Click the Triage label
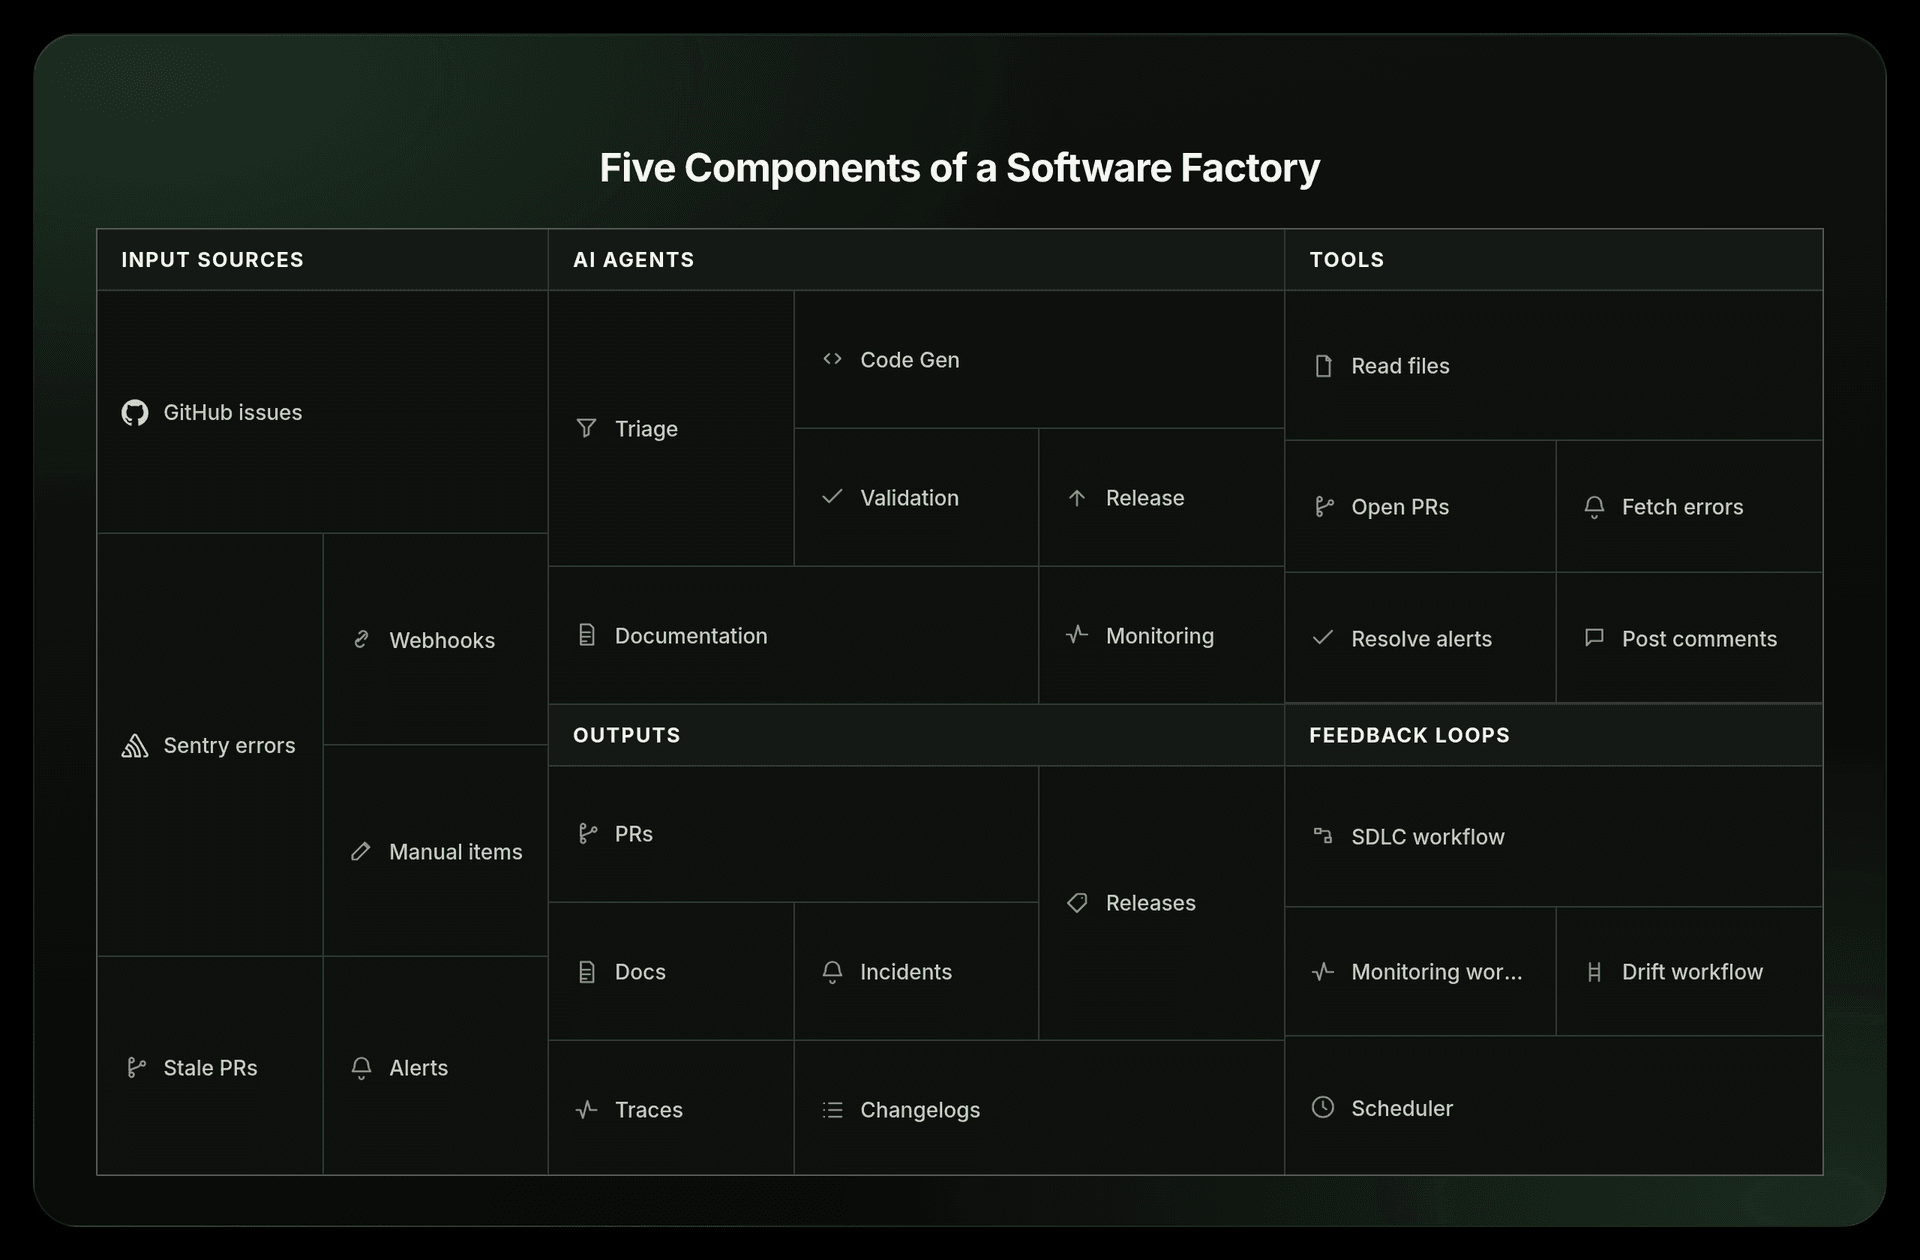This screenshot has width=1920, height=1260. point(646,429)
